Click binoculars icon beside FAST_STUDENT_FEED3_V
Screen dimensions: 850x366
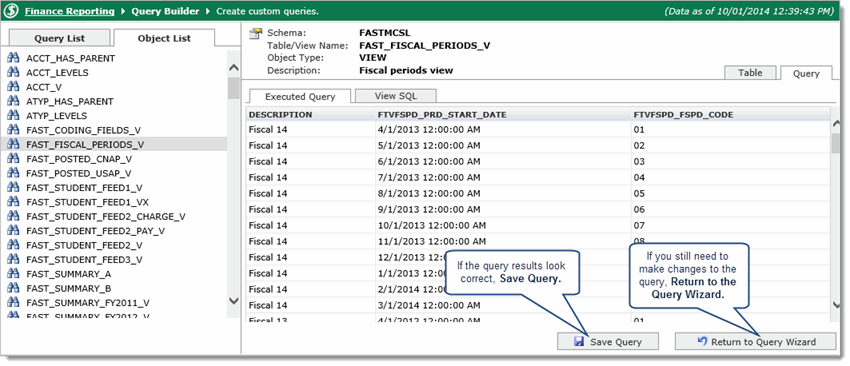(x=13, y=259)
